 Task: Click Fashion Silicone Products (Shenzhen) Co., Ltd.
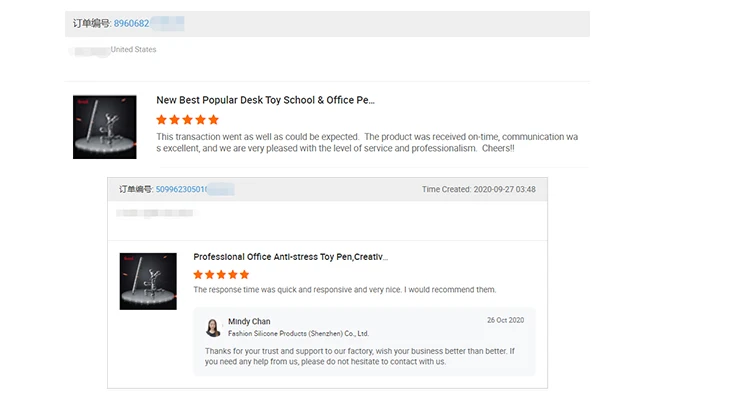[x=298, y=333]
